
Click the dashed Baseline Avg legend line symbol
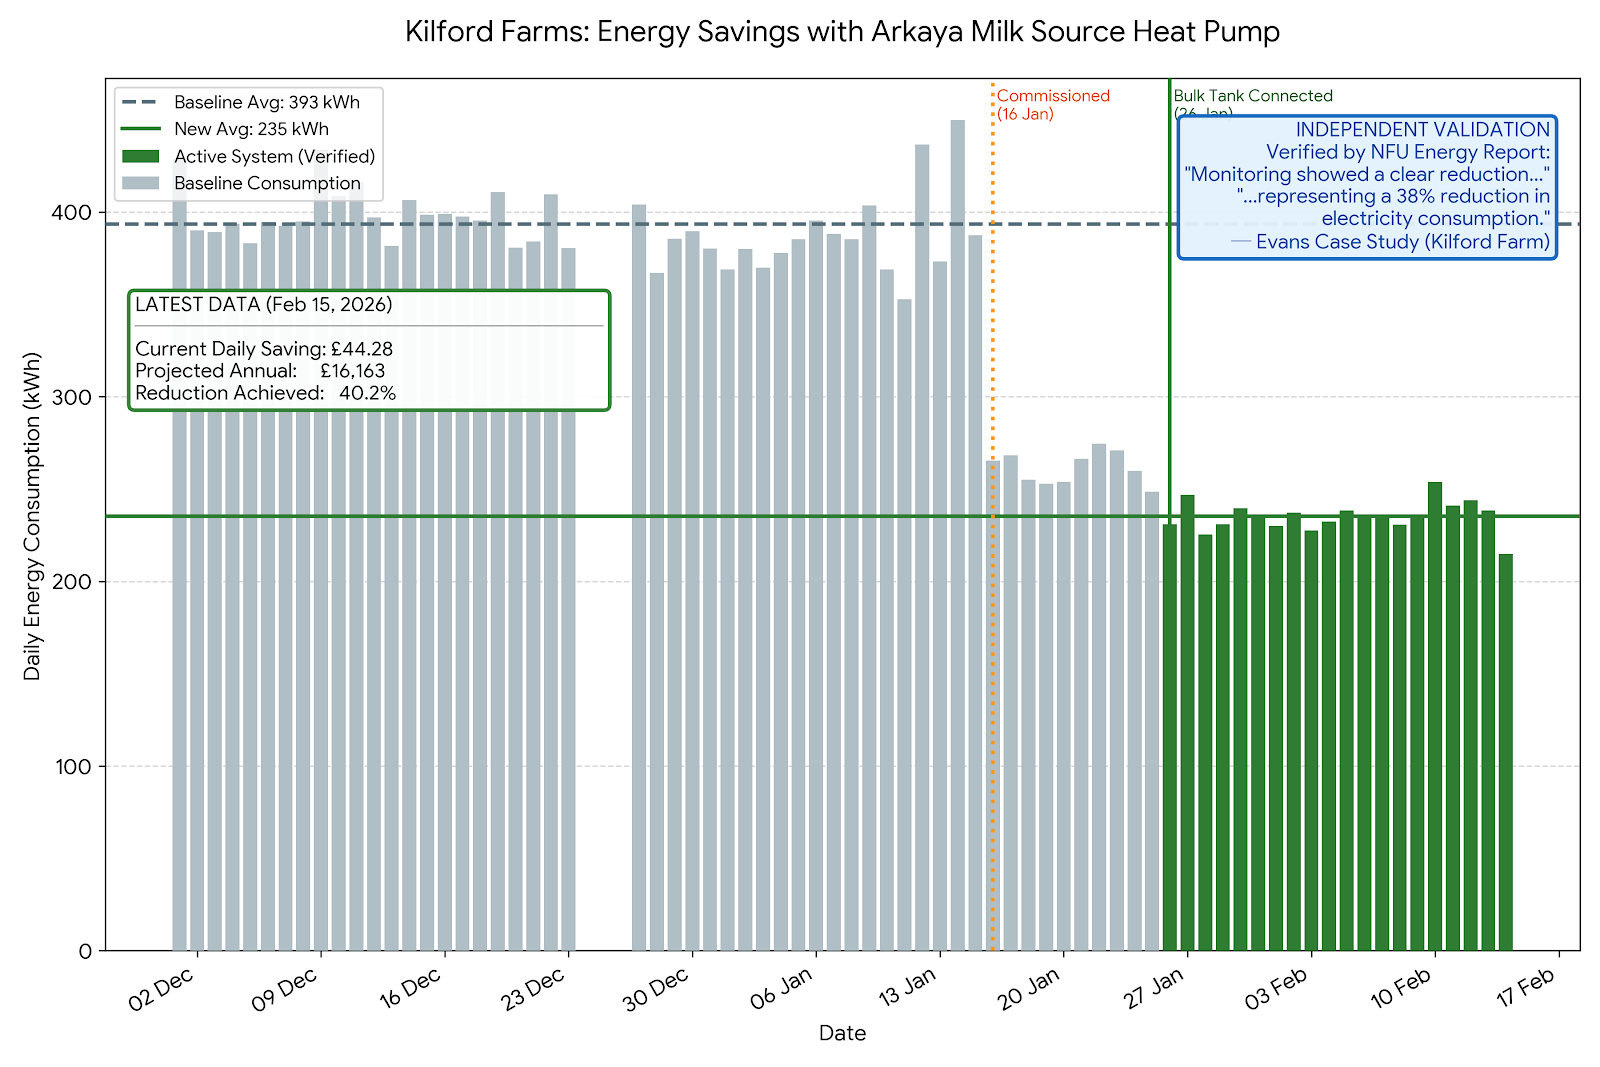(x=137, y=101)
